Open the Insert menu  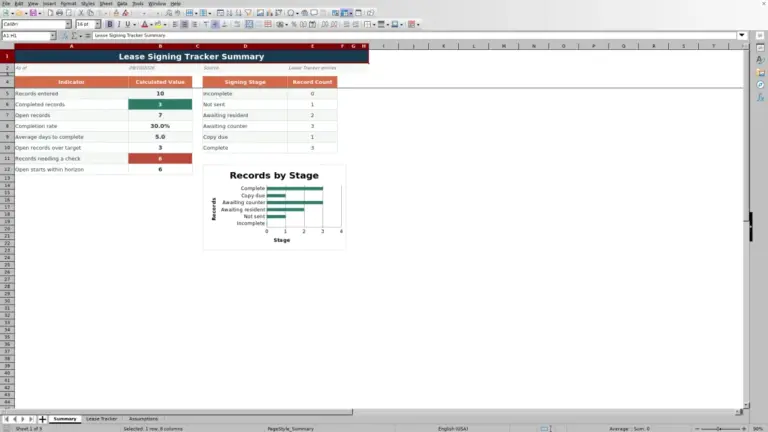tap(49, 3)
